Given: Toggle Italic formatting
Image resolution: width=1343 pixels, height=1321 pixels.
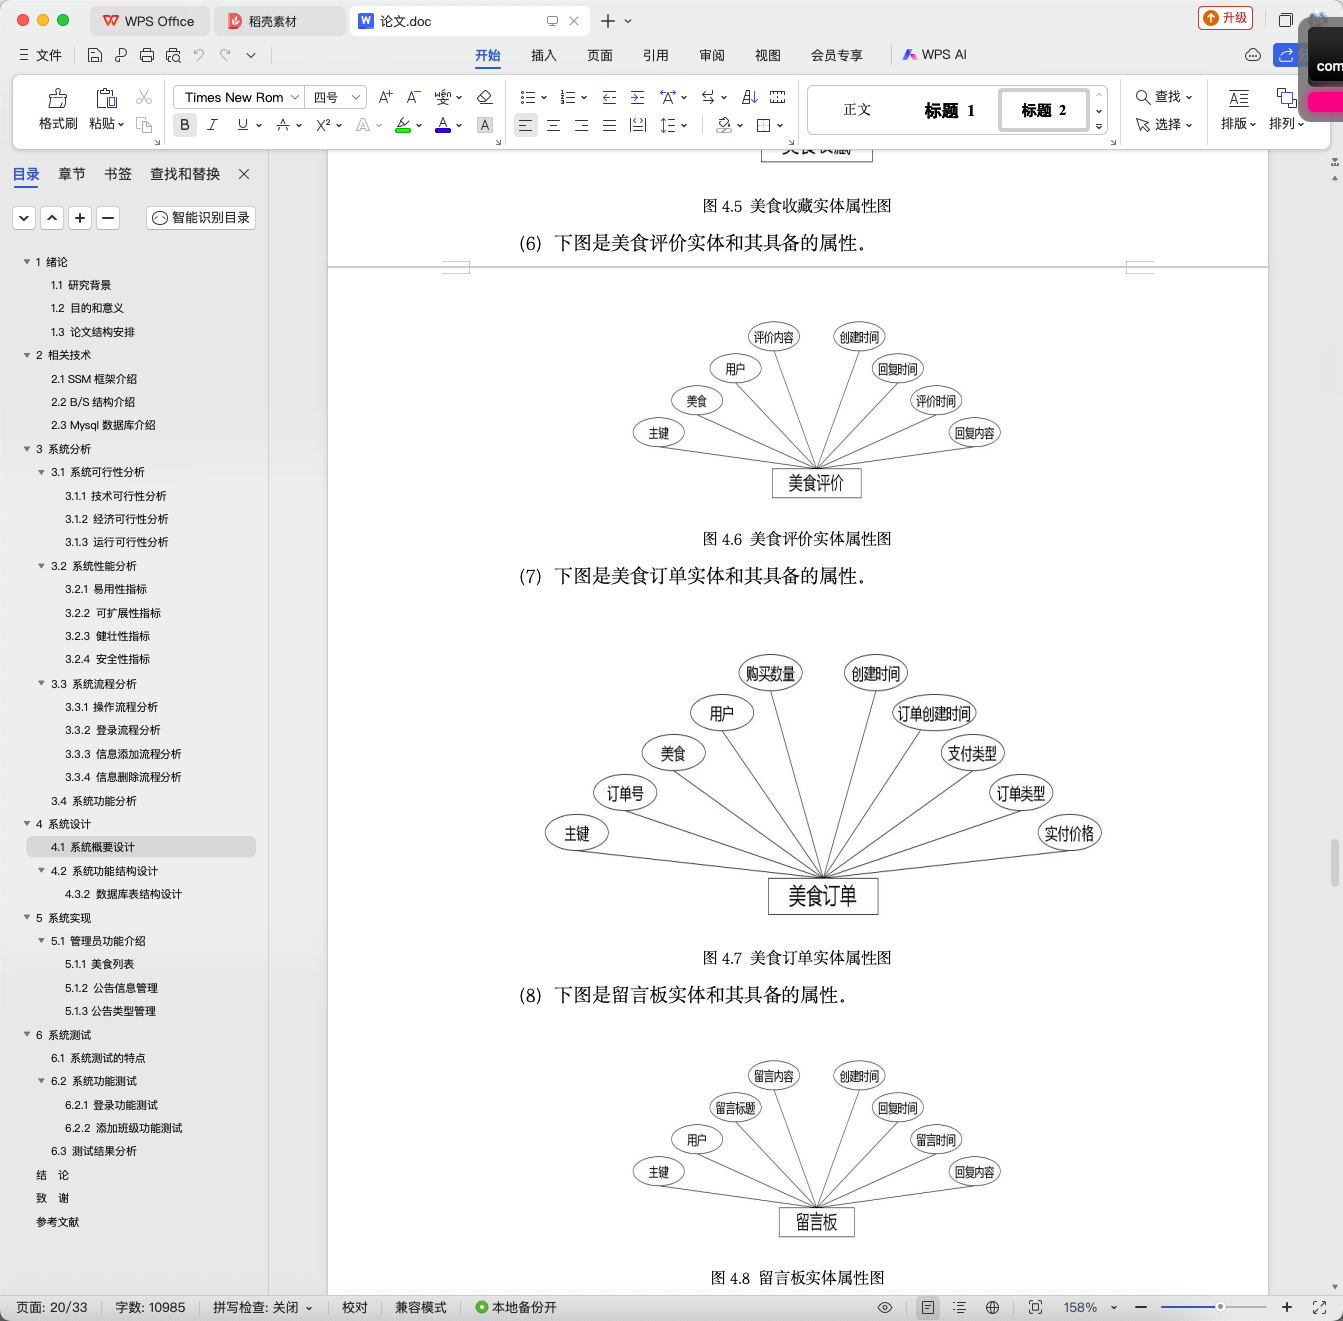Looking at the screenshot, I should 212,125.
